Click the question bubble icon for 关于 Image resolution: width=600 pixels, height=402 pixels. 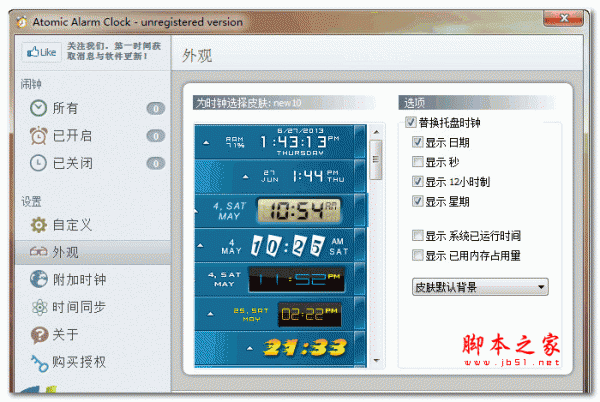39,335
